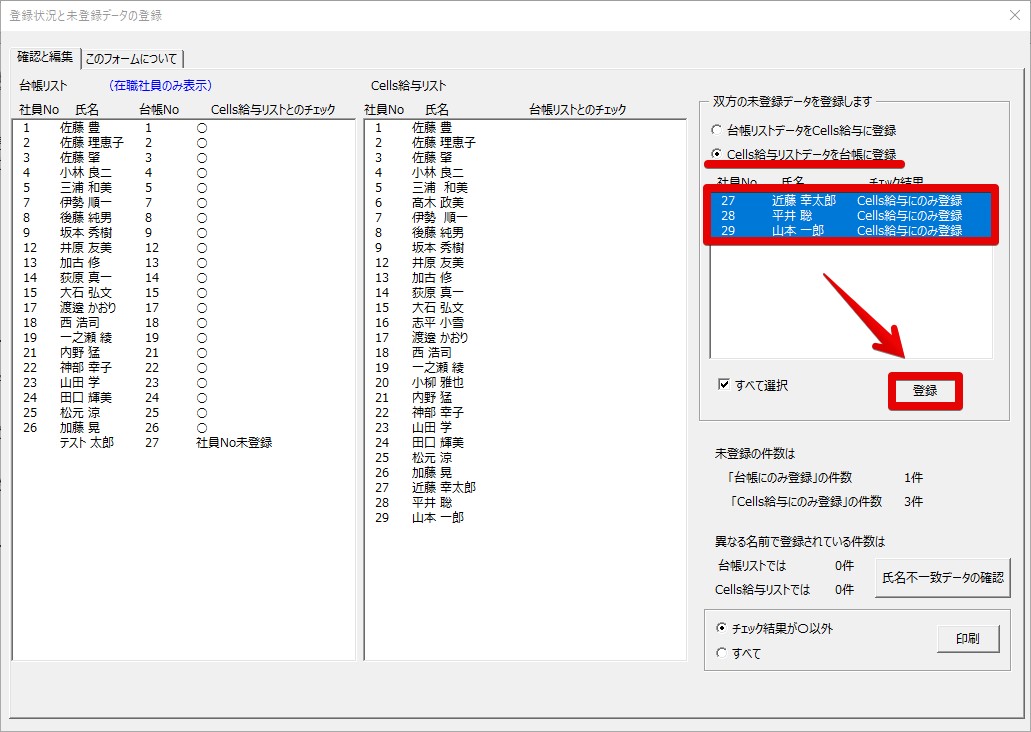Open the このフォームについて tab
The image size is (1031, 732).
(x=132, y=59)
